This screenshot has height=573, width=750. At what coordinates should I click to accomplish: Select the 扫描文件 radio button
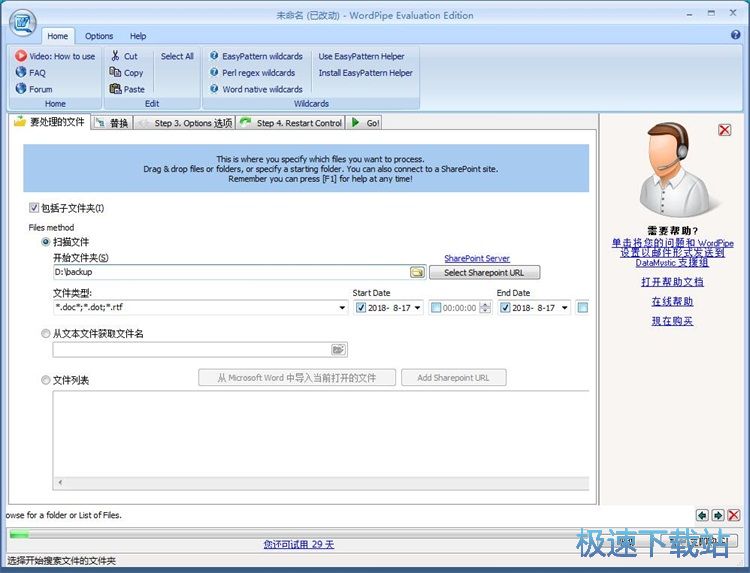45,242
